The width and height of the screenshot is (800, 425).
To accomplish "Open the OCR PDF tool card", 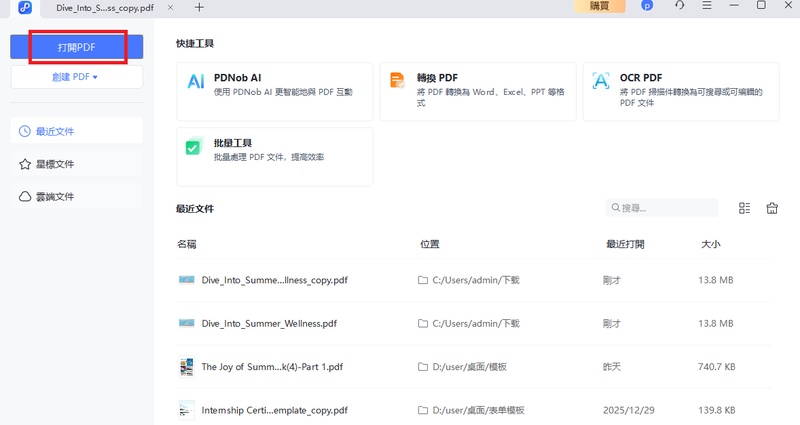I will (681, 91).
